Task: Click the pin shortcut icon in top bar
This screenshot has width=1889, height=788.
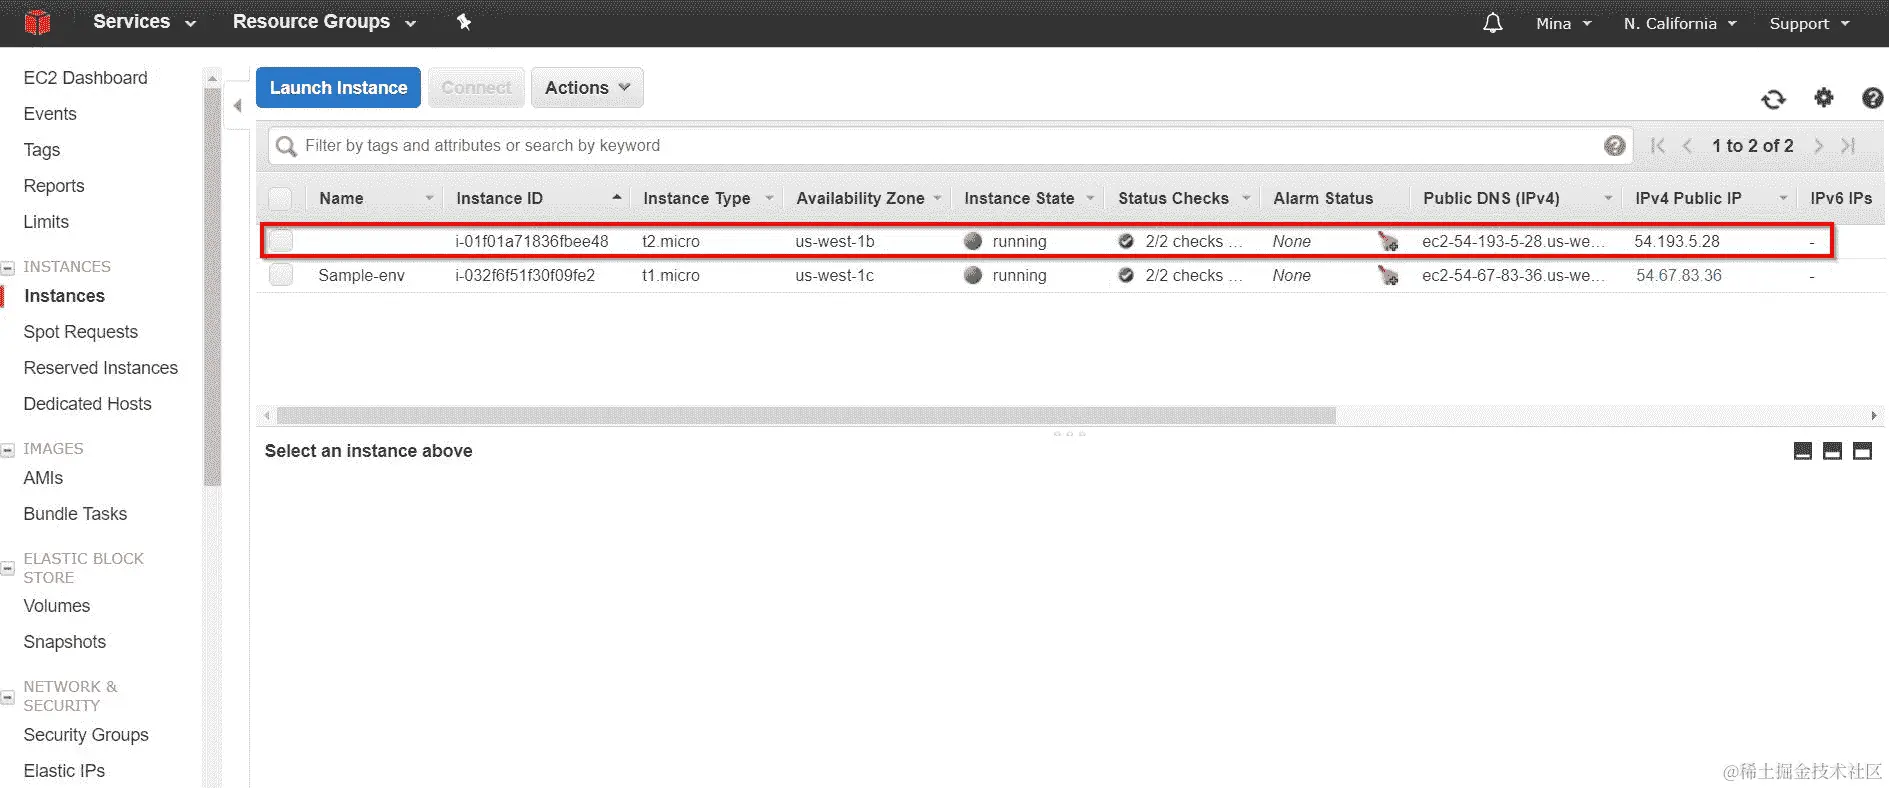Action: coord(464,22)
